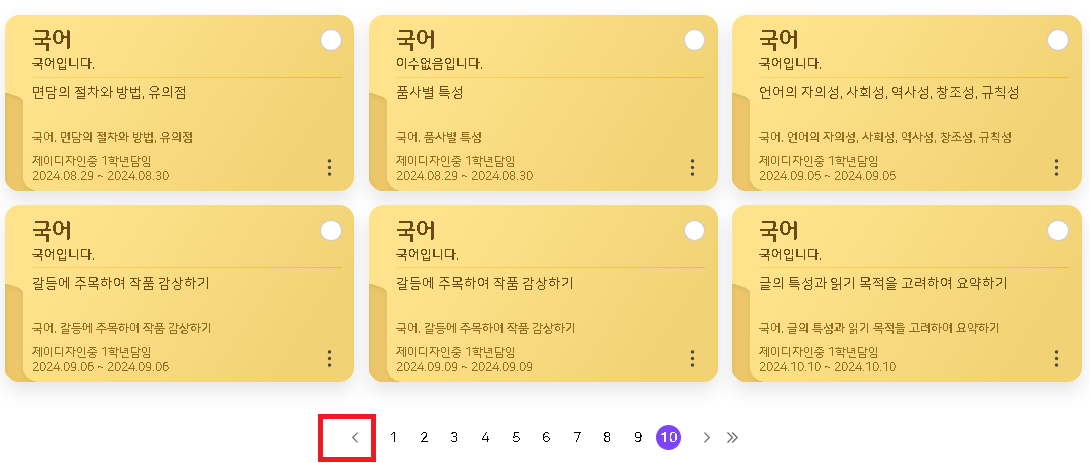Viewport: 1090px width, 463px height.
Task: Click the next page right arrow
Action: [707, 438]
